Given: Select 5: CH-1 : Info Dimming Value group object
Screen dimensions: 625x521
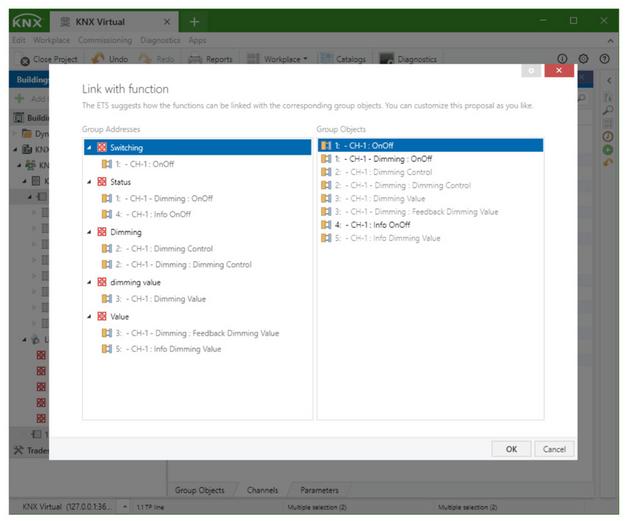Looking at the screenshot, I should (392, 238).
